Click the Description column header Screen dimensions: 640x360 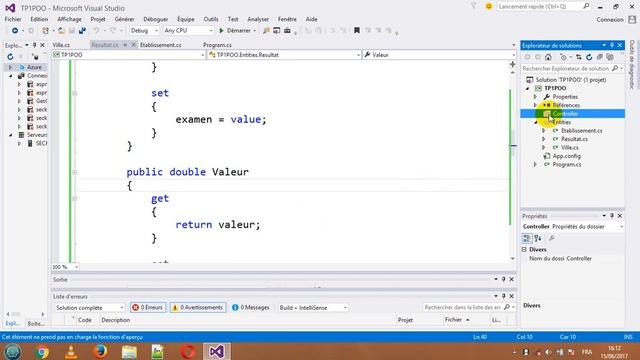[116, 320]
